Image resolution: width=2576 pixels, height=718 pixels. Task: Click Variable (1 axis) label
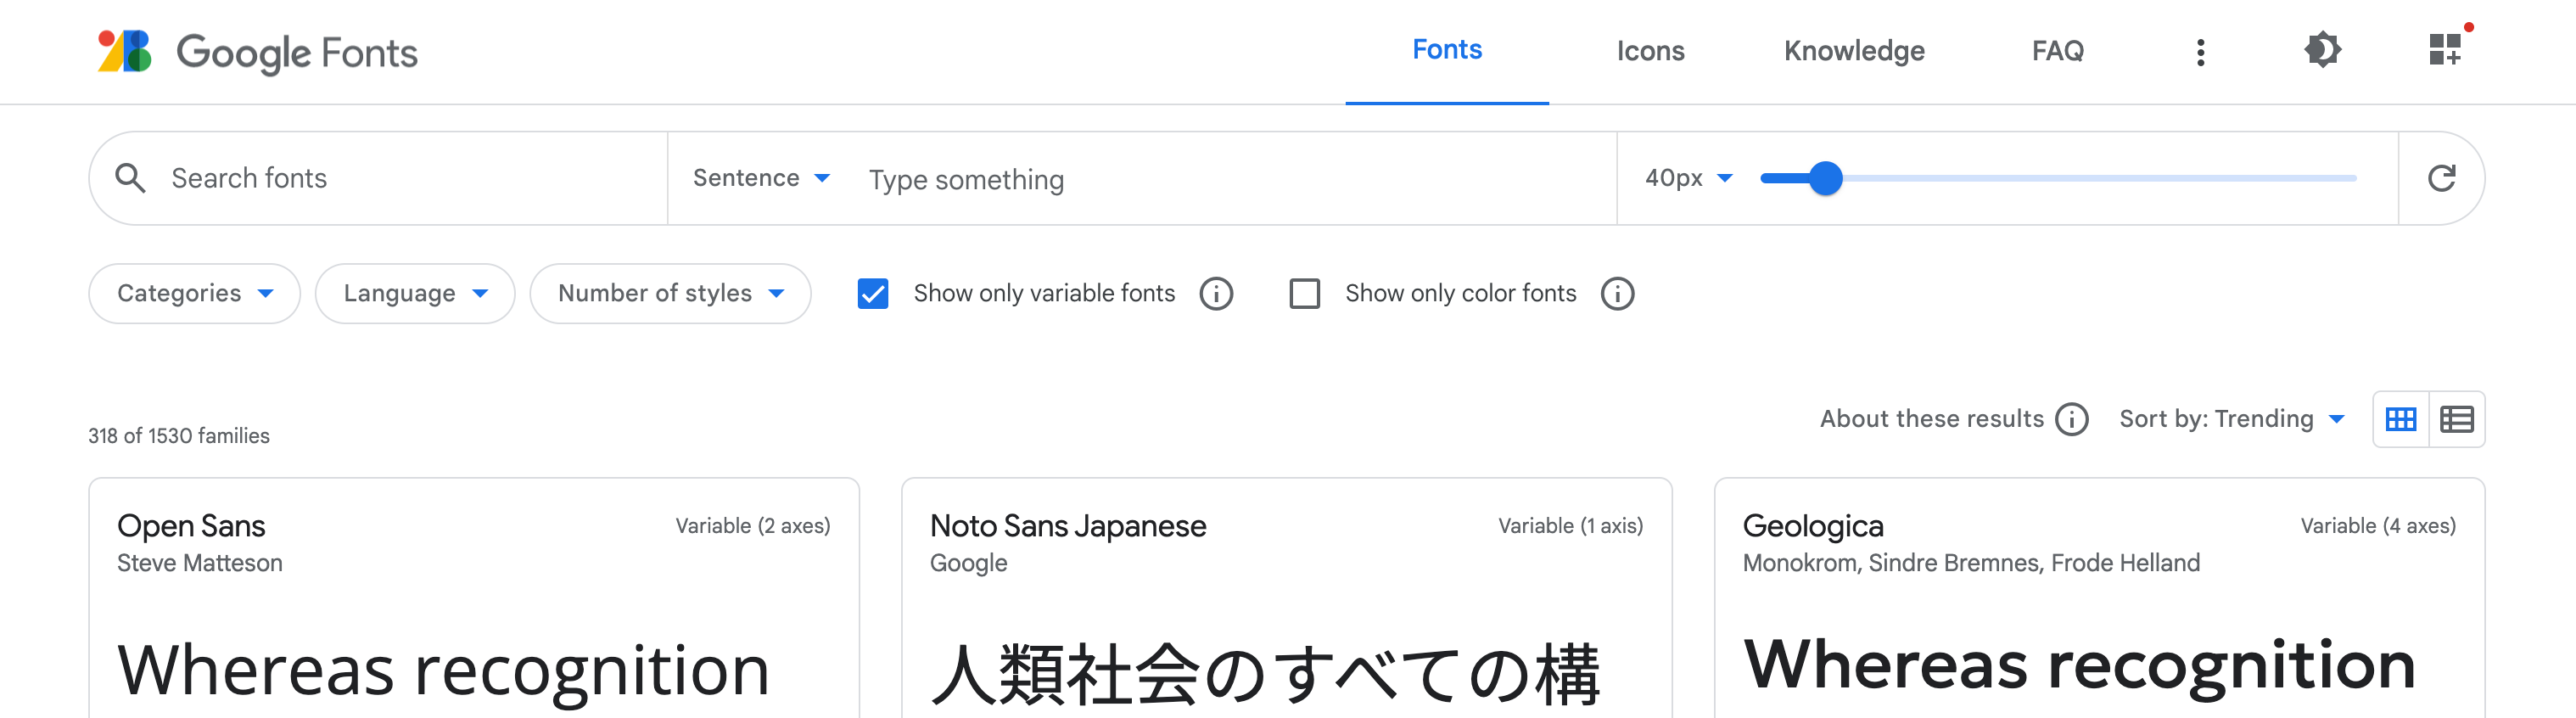1570,526
